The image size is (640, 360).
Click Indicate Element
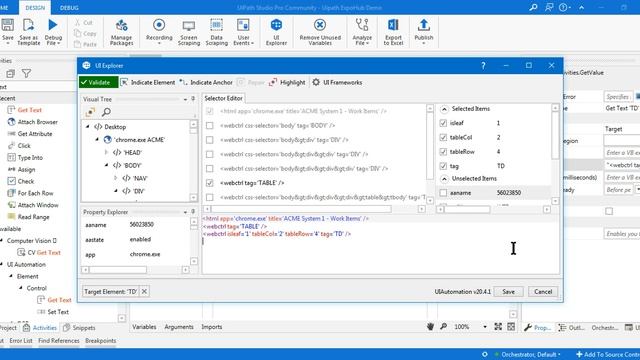[x=148, y=82]
